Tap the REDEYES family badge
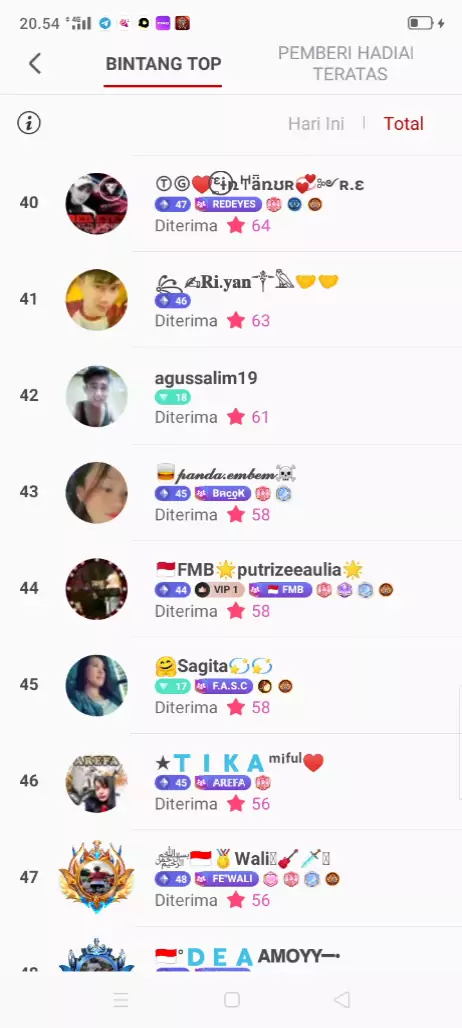This screenshot has height=1028, width=462. [228, 205]
